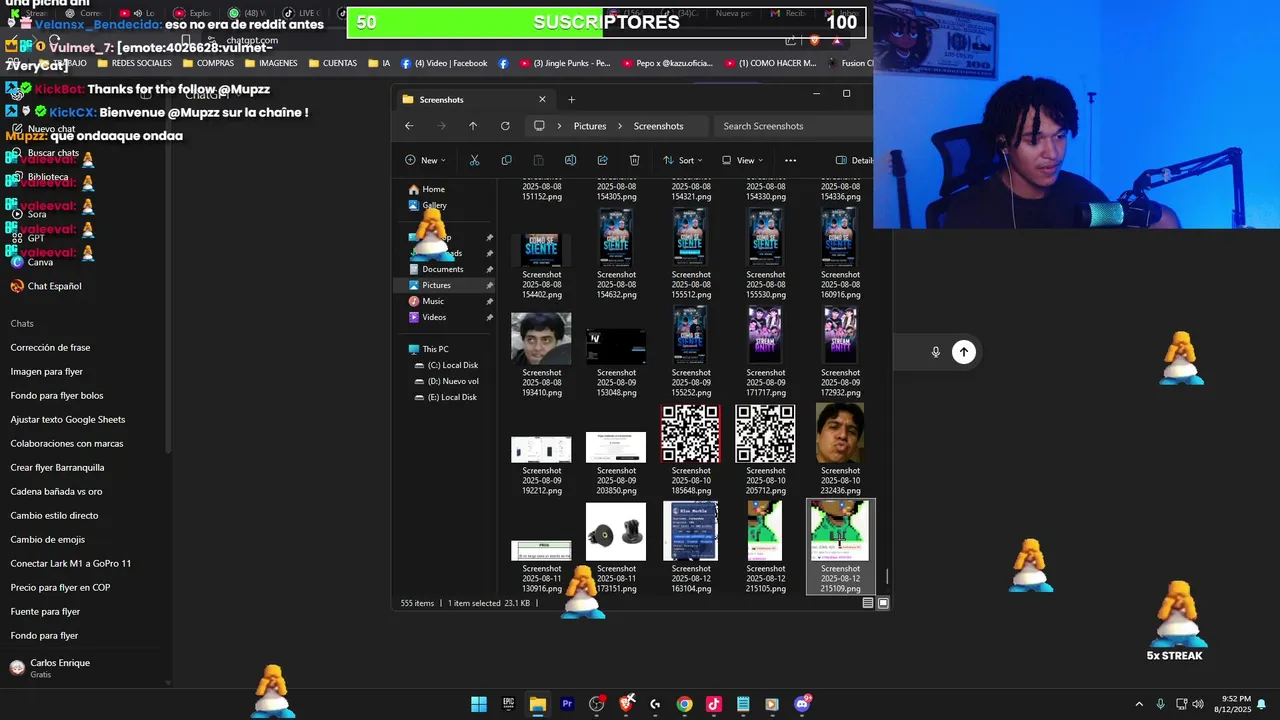Screen dimensions: 1280x720
Task: Unpin Documents via its pin icon
Action: [x=489, y=269]
